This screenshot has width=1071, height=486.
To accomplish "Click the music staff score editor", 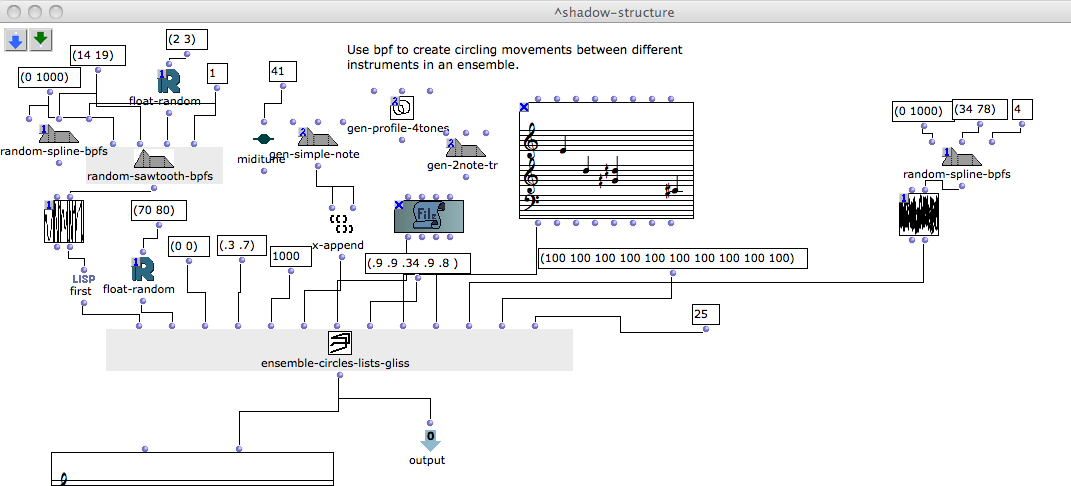I will pos(606,161).
